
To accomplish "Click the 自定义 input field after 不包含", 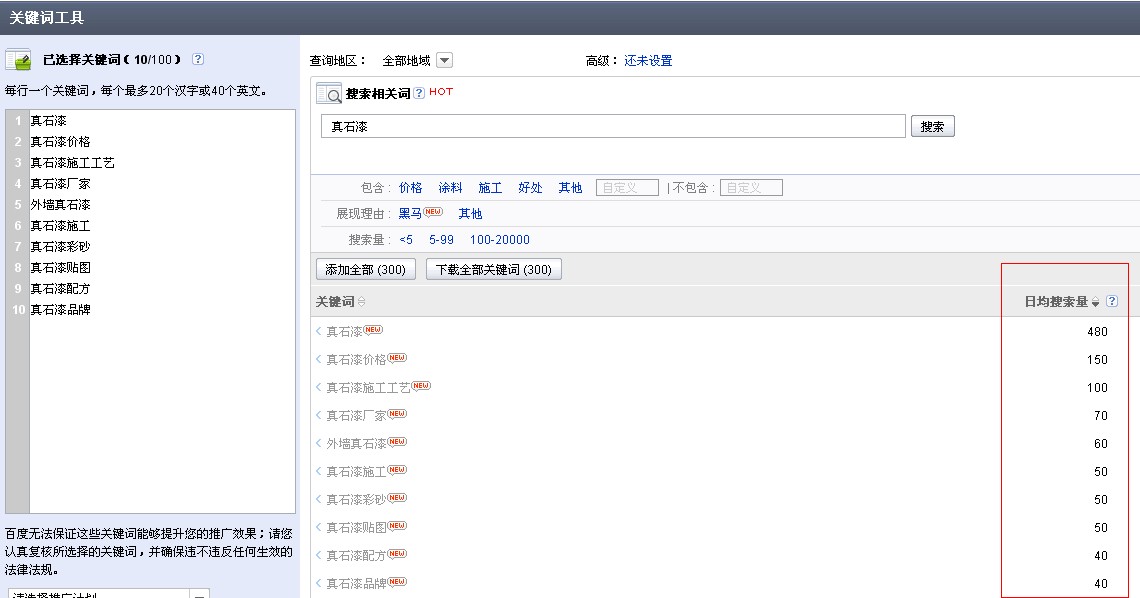I will click(x=751, y=187).
